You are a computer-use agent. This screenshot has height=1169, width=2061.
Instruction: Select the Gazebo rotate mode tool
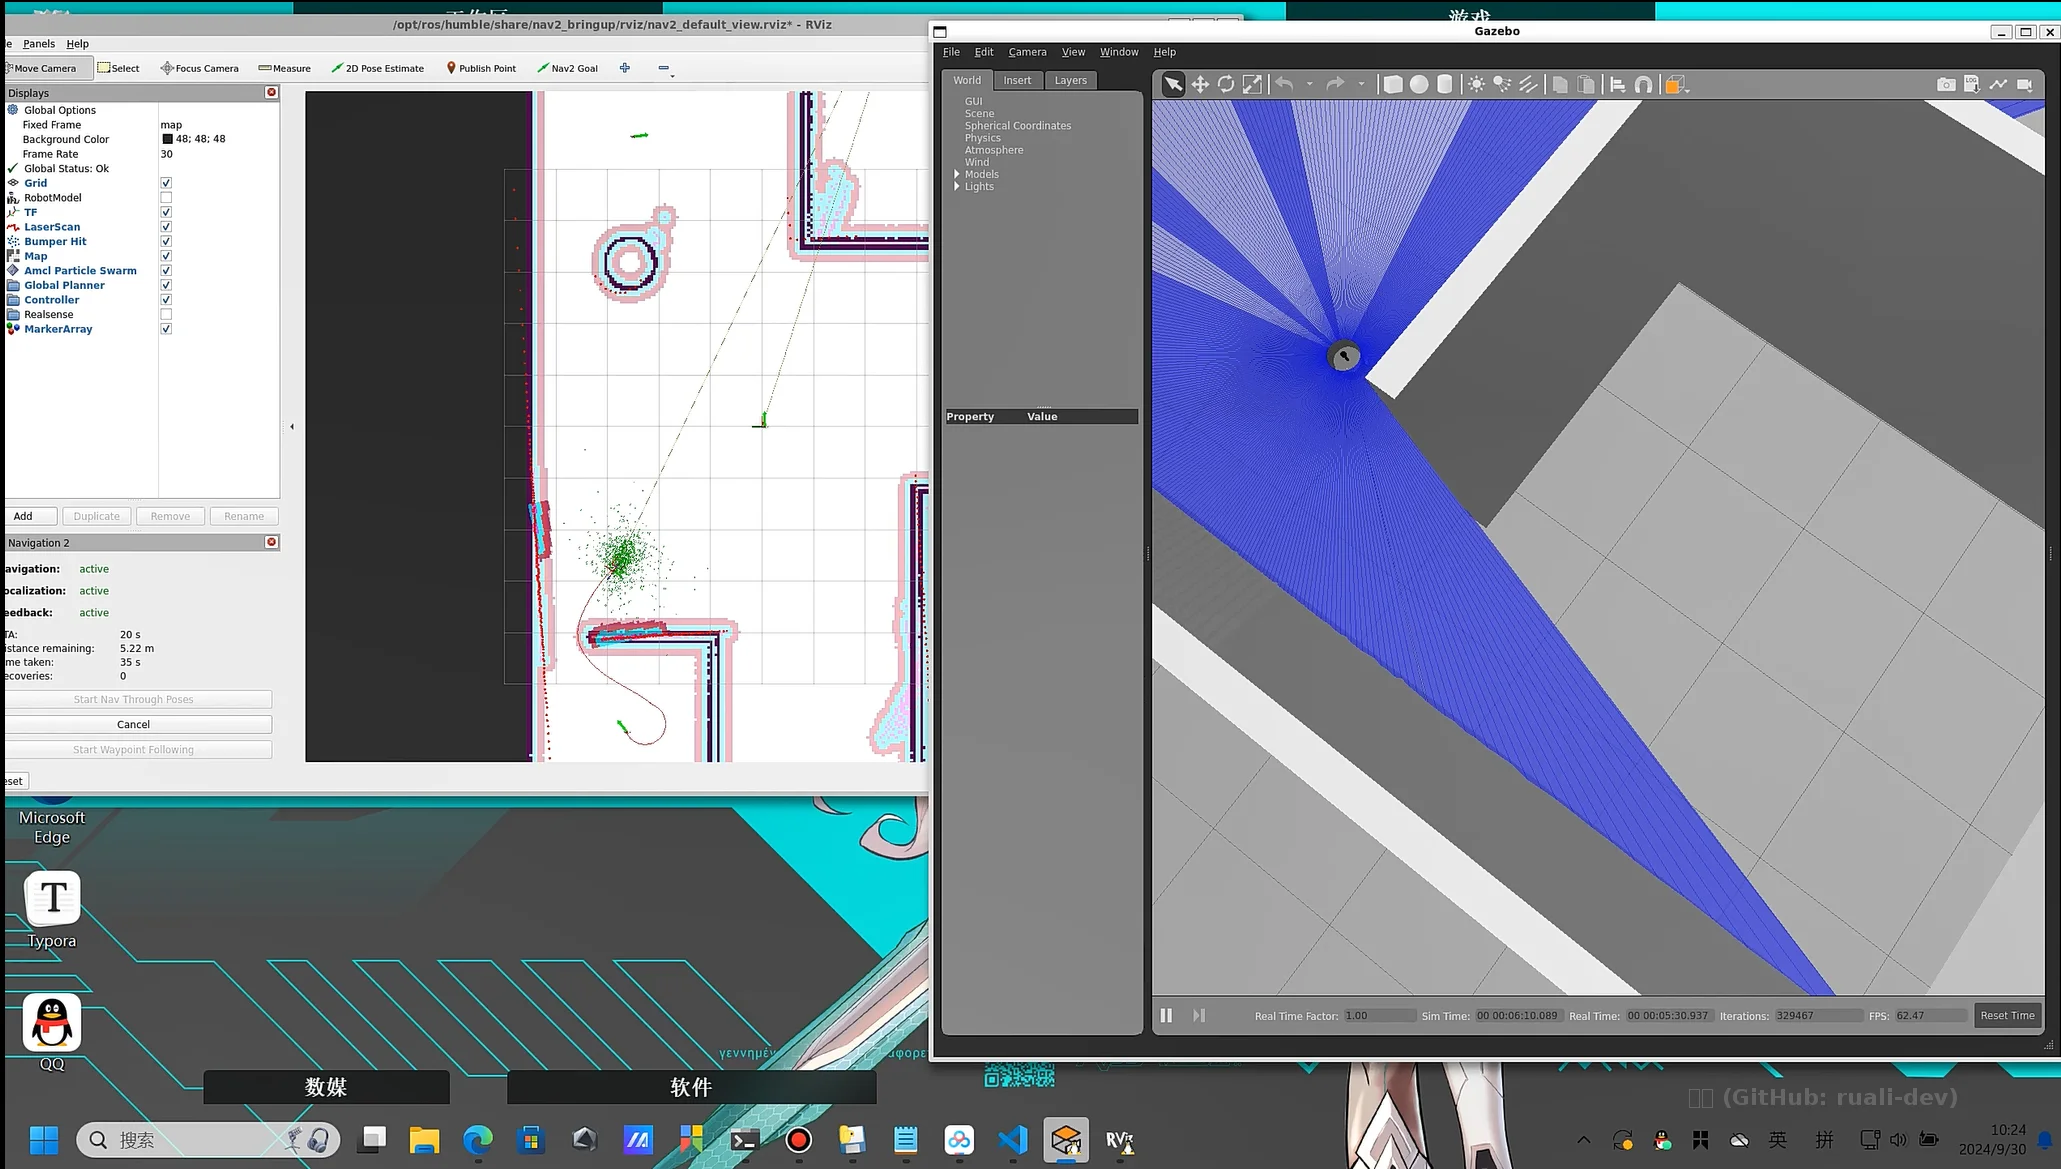tap(1225, 85)
